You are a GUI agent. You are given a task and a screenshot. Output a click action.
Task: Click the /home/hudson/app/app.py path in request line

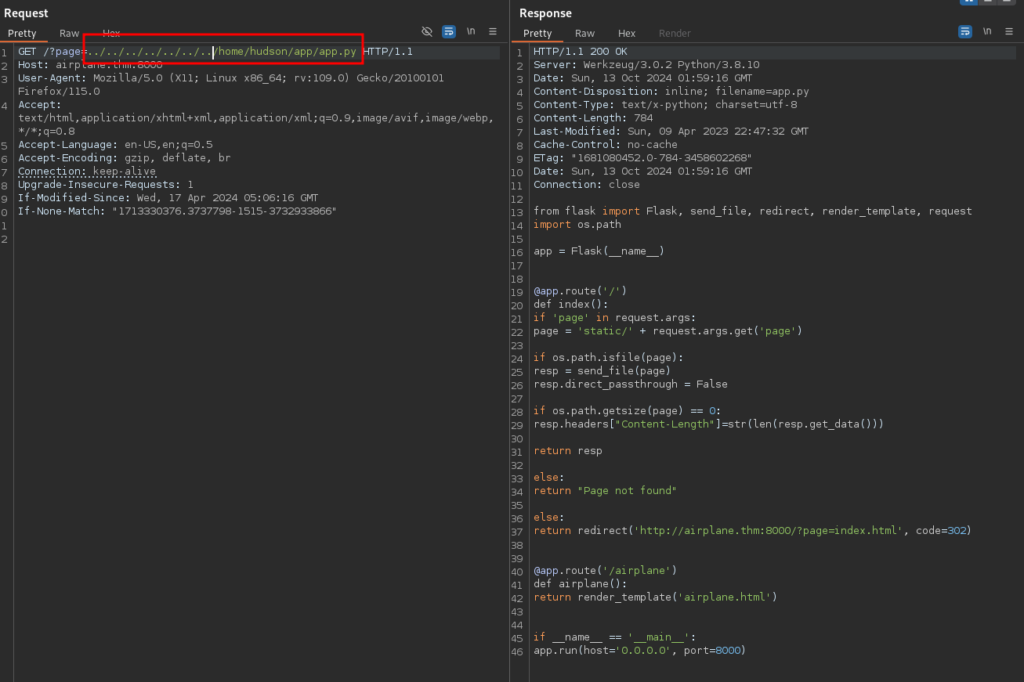(x=287, y=52)
